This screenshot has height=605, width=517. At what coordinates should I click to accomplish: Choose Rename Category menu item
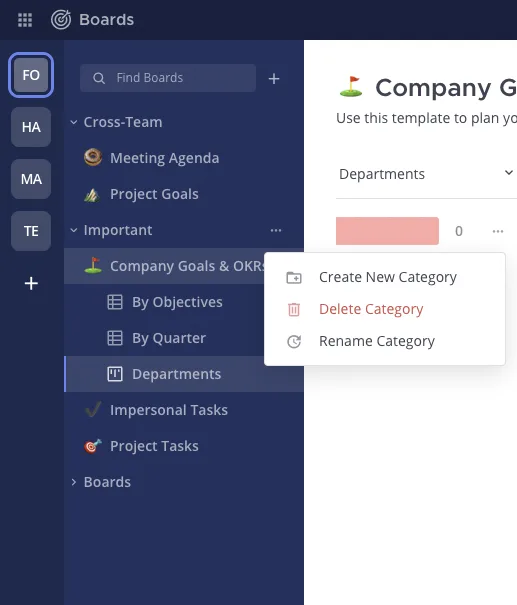click(x=385, y=341)
